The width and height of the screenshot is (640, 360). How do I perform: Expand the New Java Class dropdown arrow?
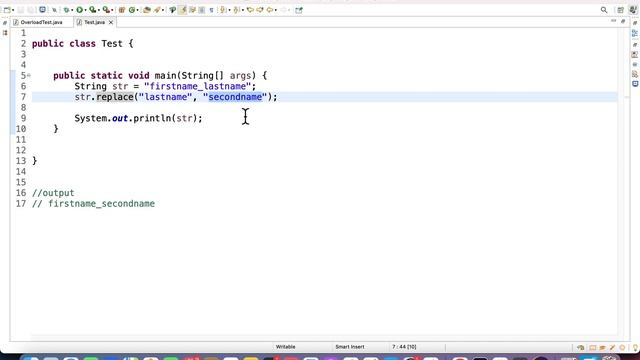(x=138, y=10)
